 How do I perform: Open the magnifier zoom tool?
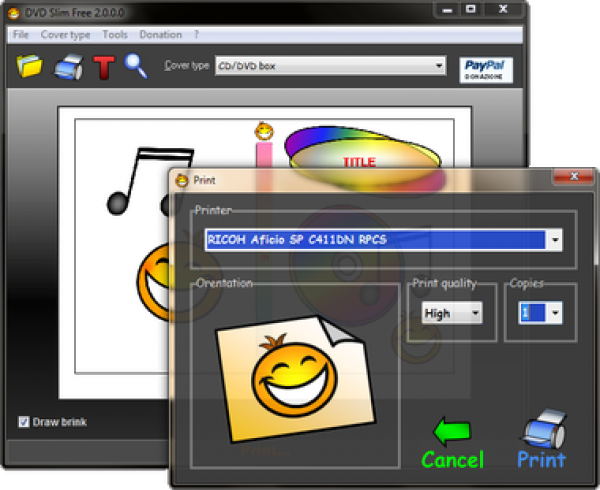click(x=135, y=66)
